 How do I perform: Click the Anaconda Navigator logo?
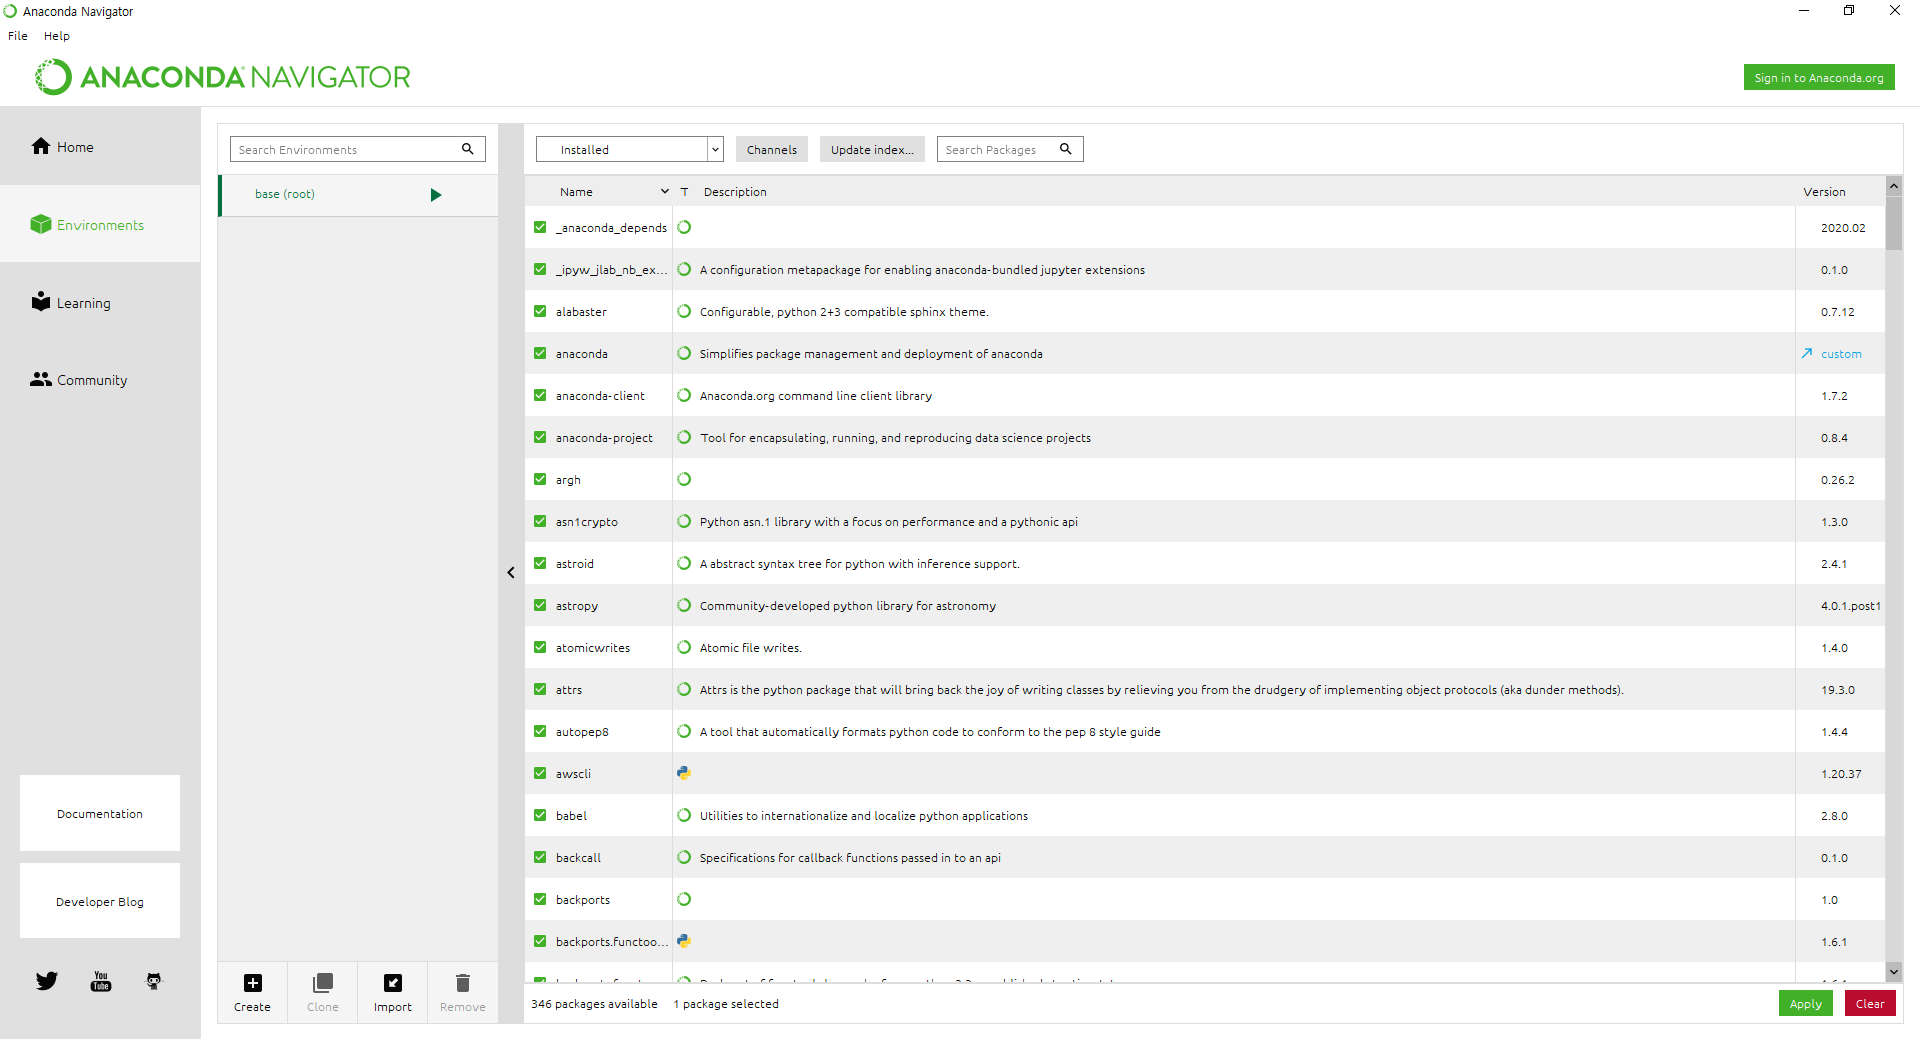click(x=223, y=77)
